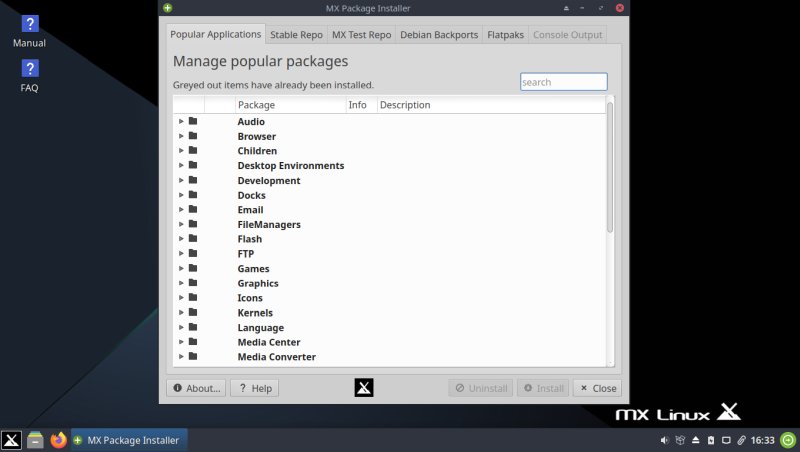Viewport: 800px width, 452px height.
Task: Close the MX Package Installer dialog
Action: (x=597, y=388)
